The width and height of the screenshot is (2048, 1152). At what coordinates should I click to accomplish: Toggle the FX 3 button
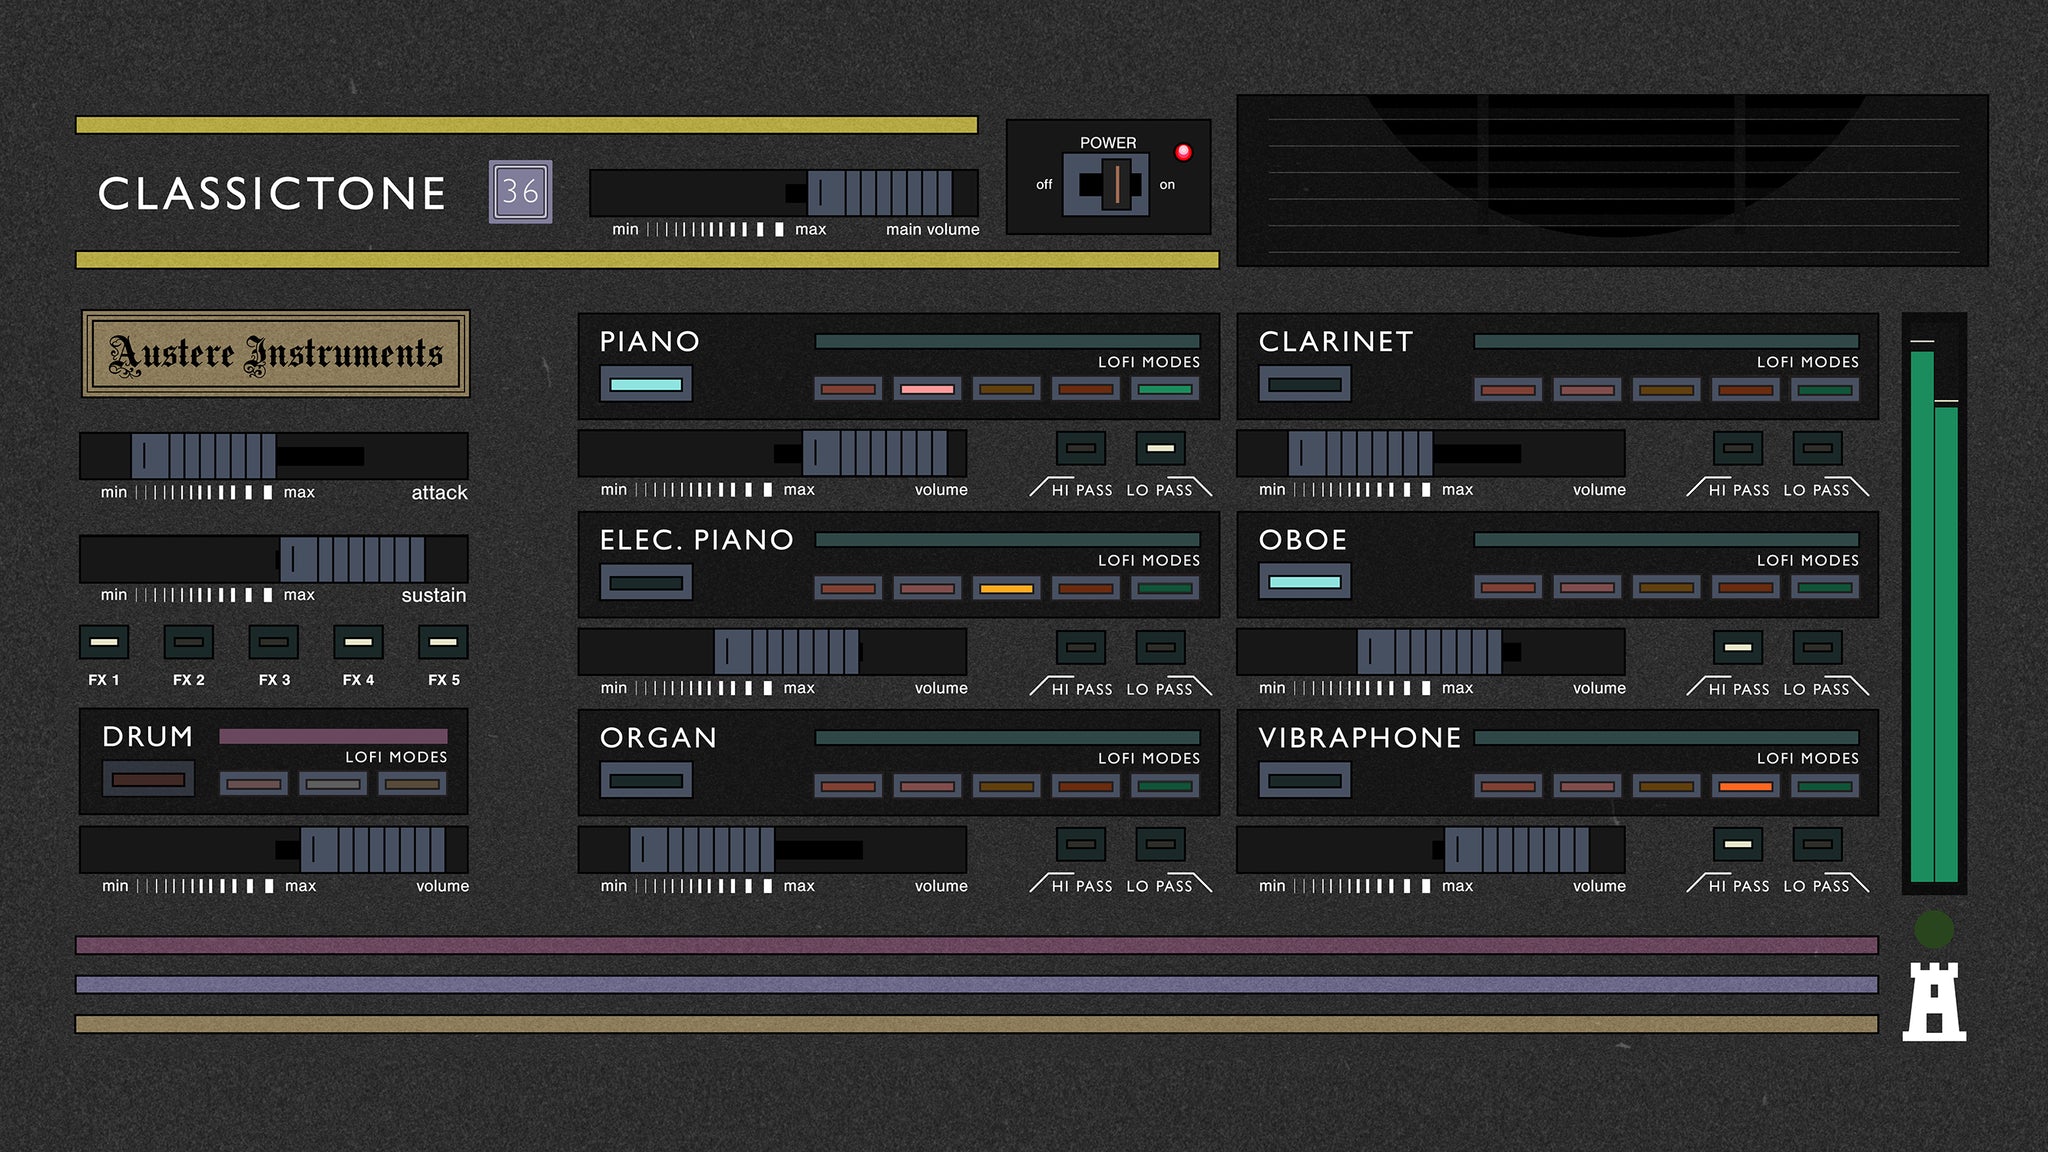click(273, 643)
